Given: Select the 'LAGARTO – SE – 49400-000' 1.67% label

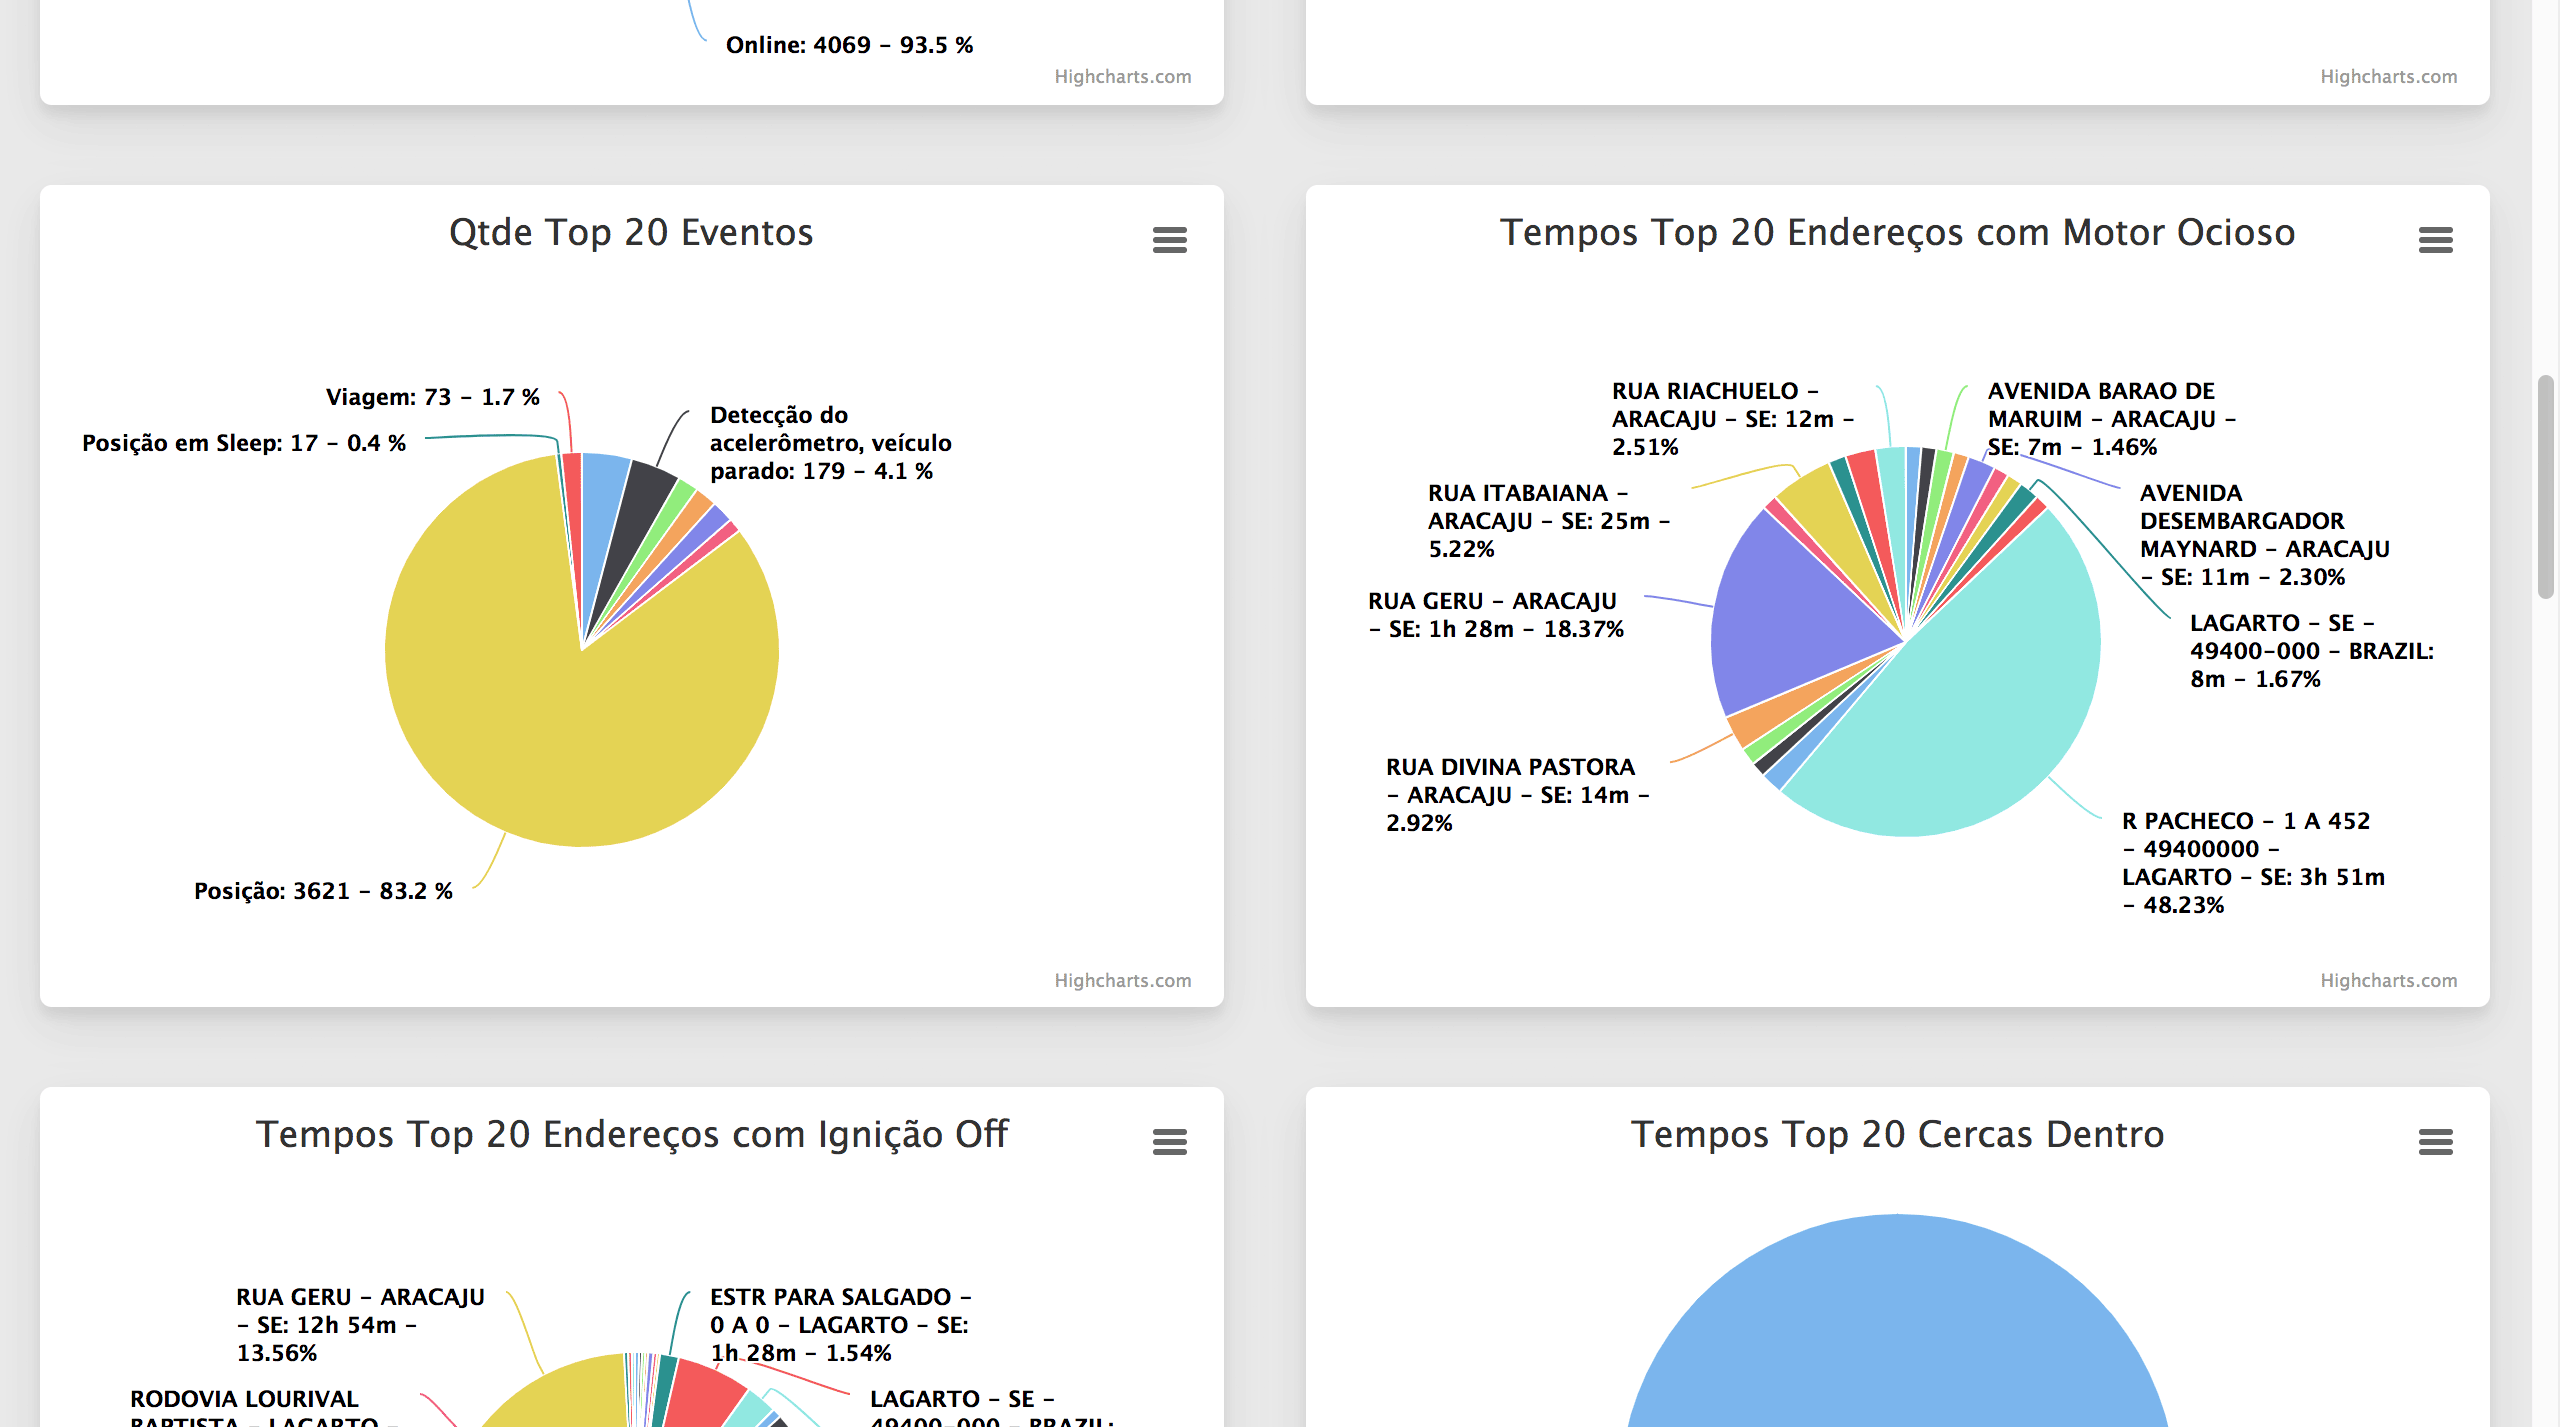Looking at the screenshot, I should click(2312, 651).
